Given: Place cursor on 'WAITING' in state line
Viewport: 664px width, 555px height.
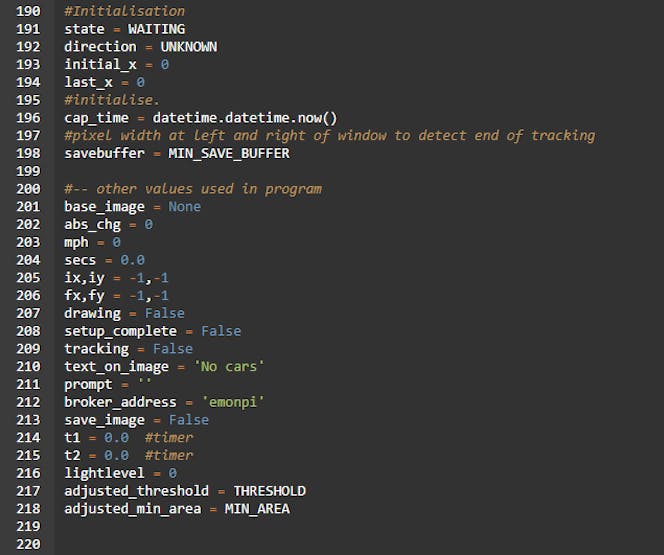Looking at the screenshot, I should (156, 29).
